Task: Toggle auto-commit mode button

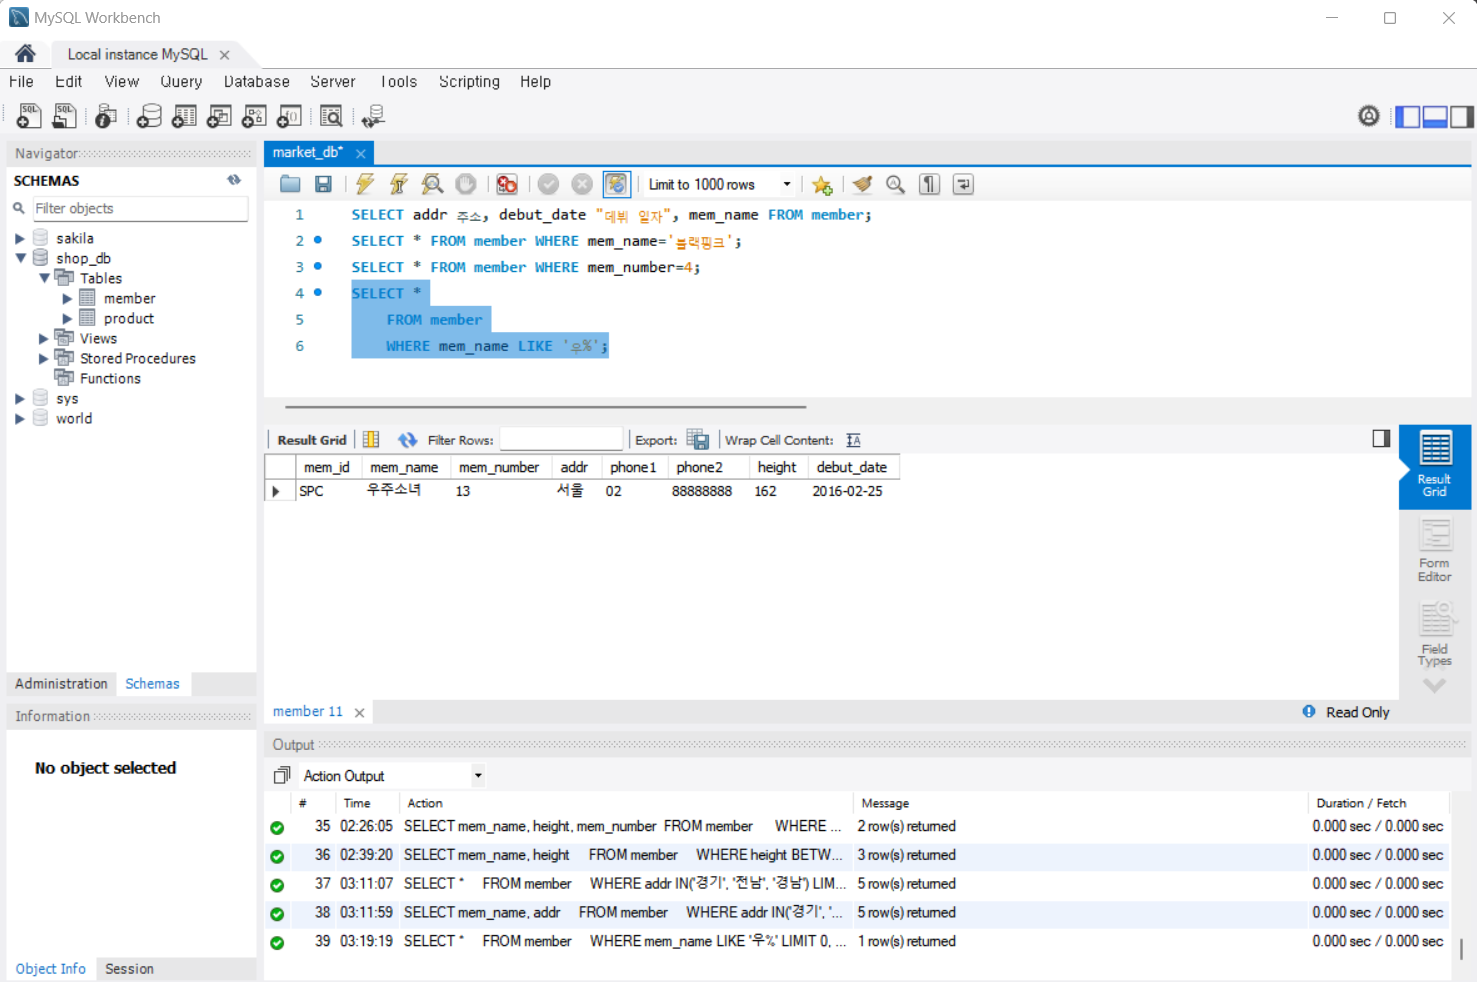Action: coord(616,184)
